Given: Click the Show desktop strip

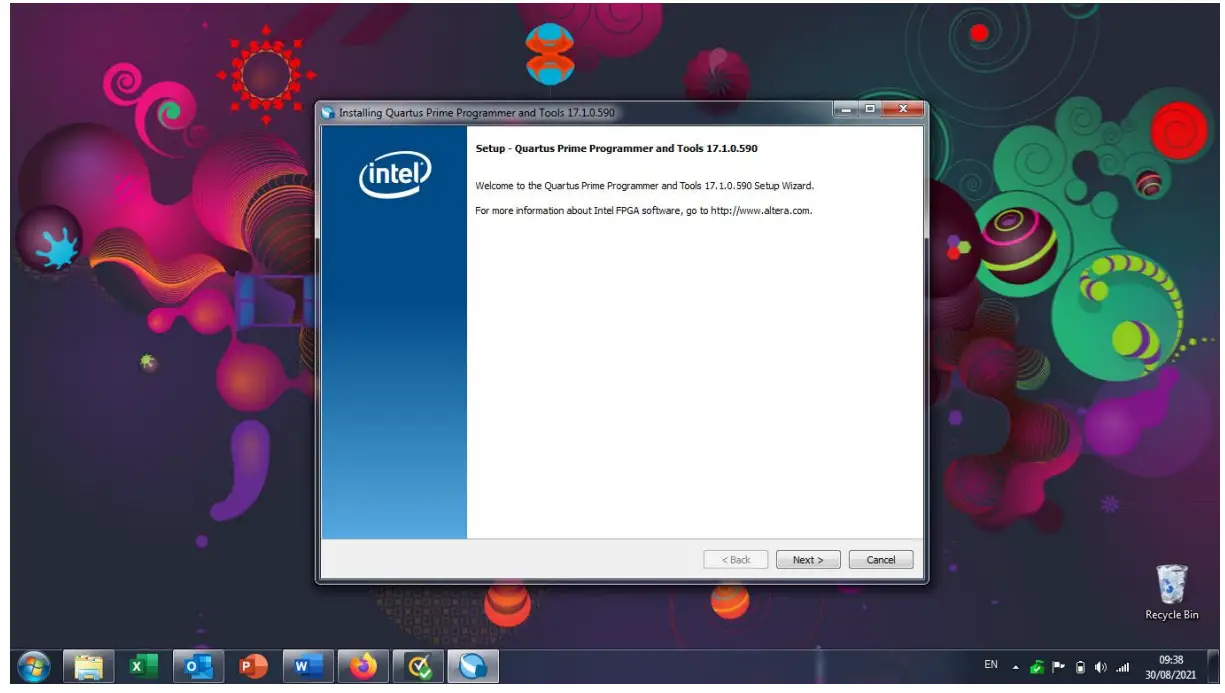Looking at the screenshot, I should [x=1212, y=667].
